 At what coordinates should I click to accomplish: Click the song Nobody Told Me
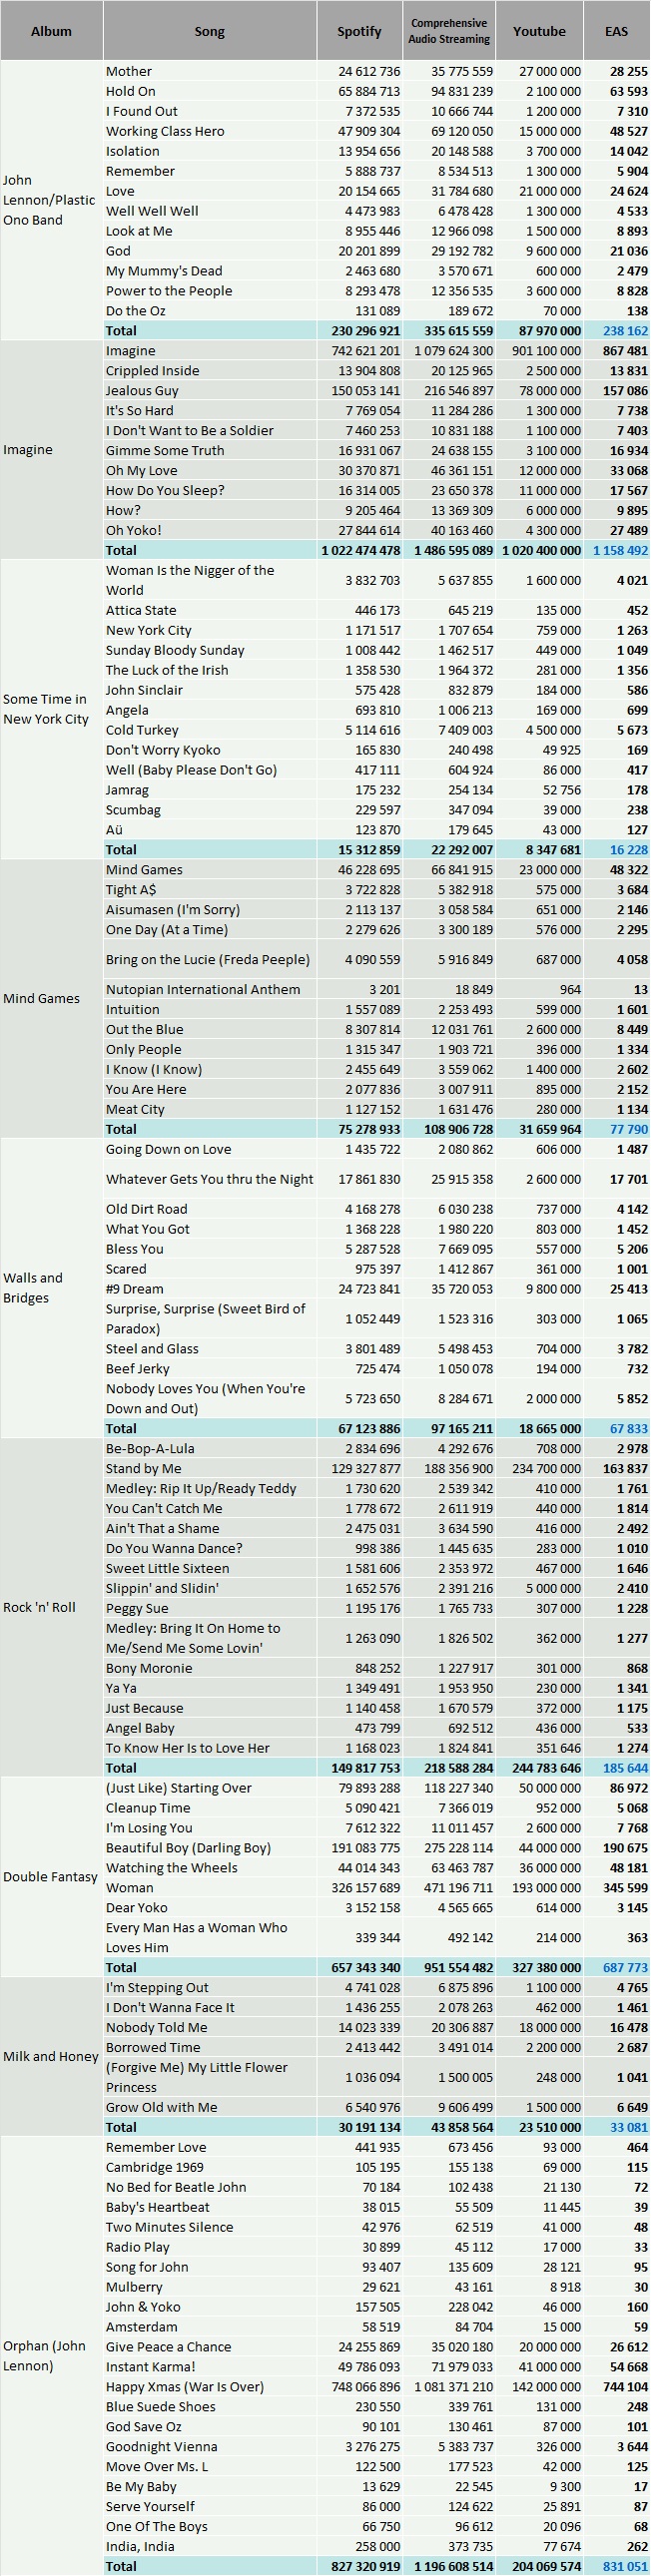tap(157, 2027)
